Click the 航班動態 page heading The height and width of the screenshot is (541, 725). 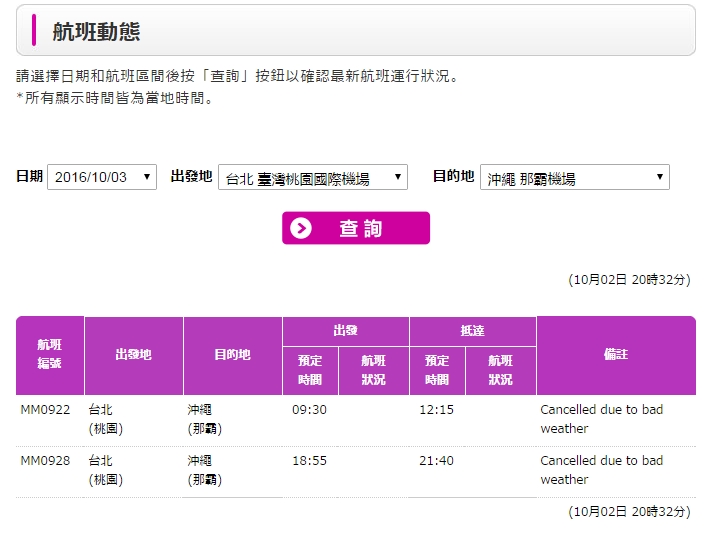tap(96, 31)
